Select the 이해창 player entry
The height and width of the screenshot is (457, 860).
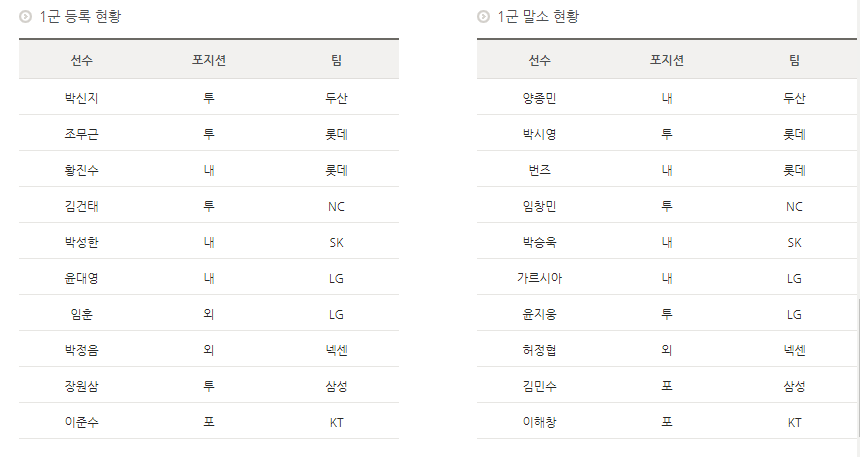point(539,422)
